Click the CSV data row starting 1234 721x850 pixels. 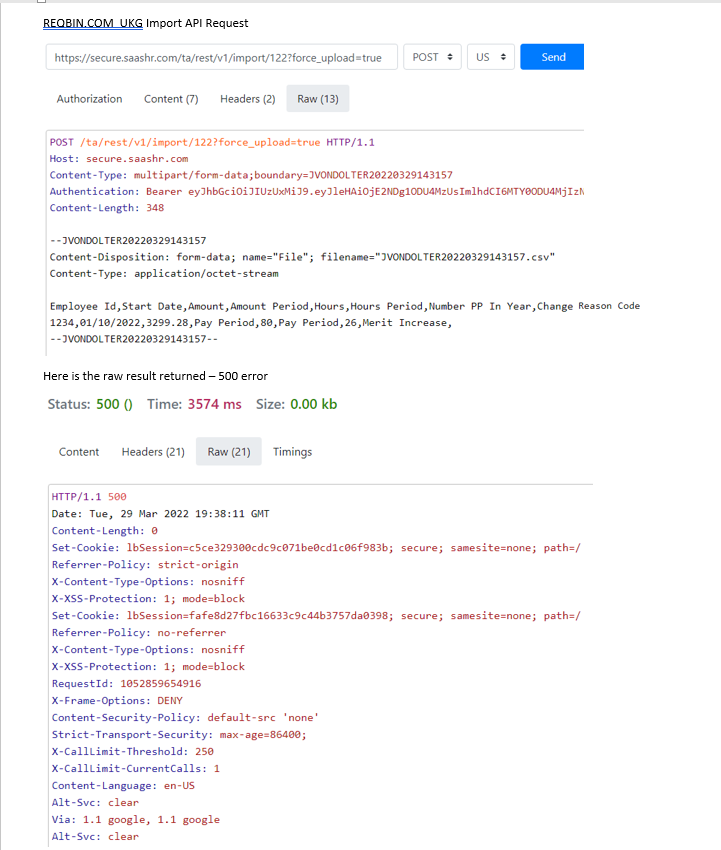pyautogui.click(x=250, y=323)
